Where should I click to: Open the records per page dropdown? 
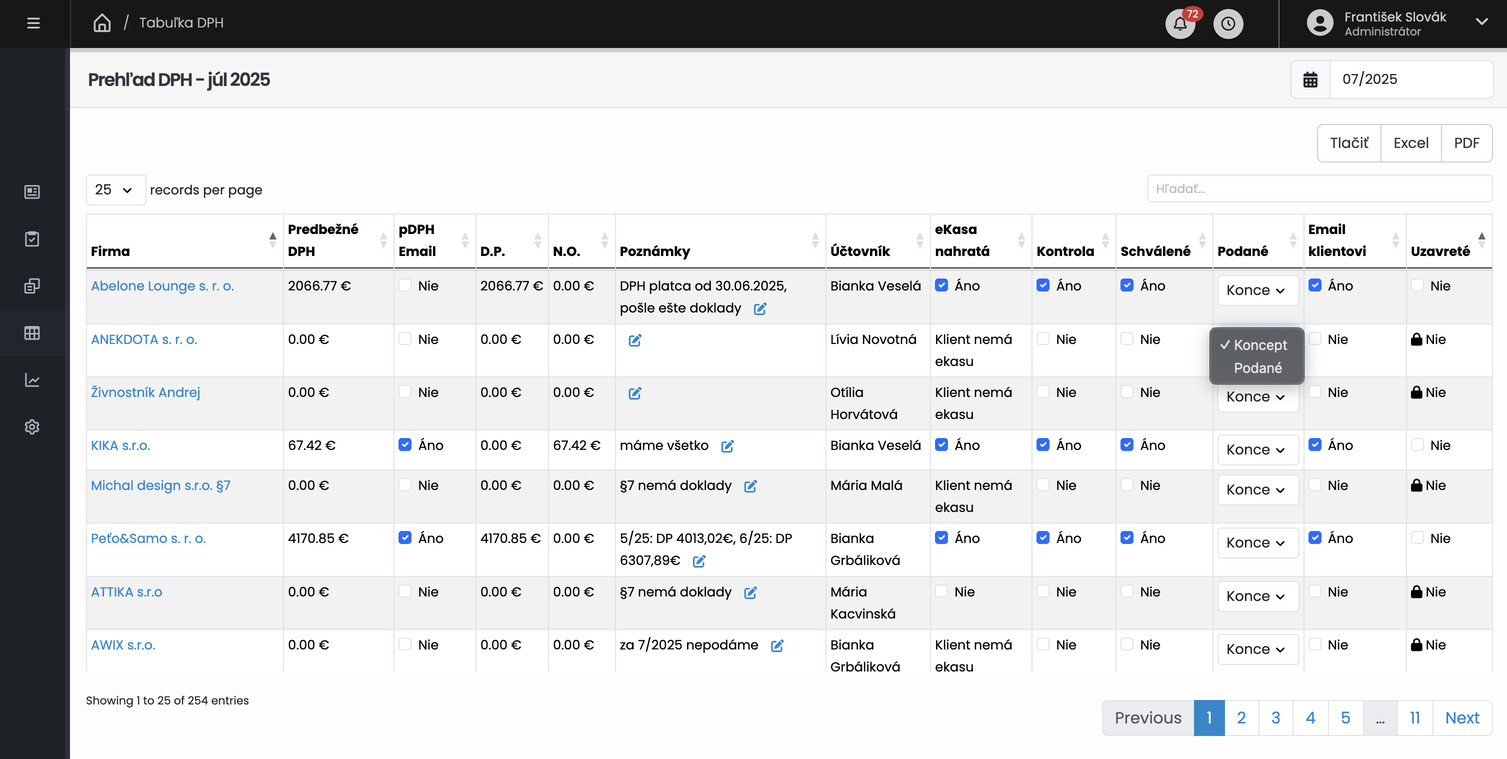pos(115,190)
